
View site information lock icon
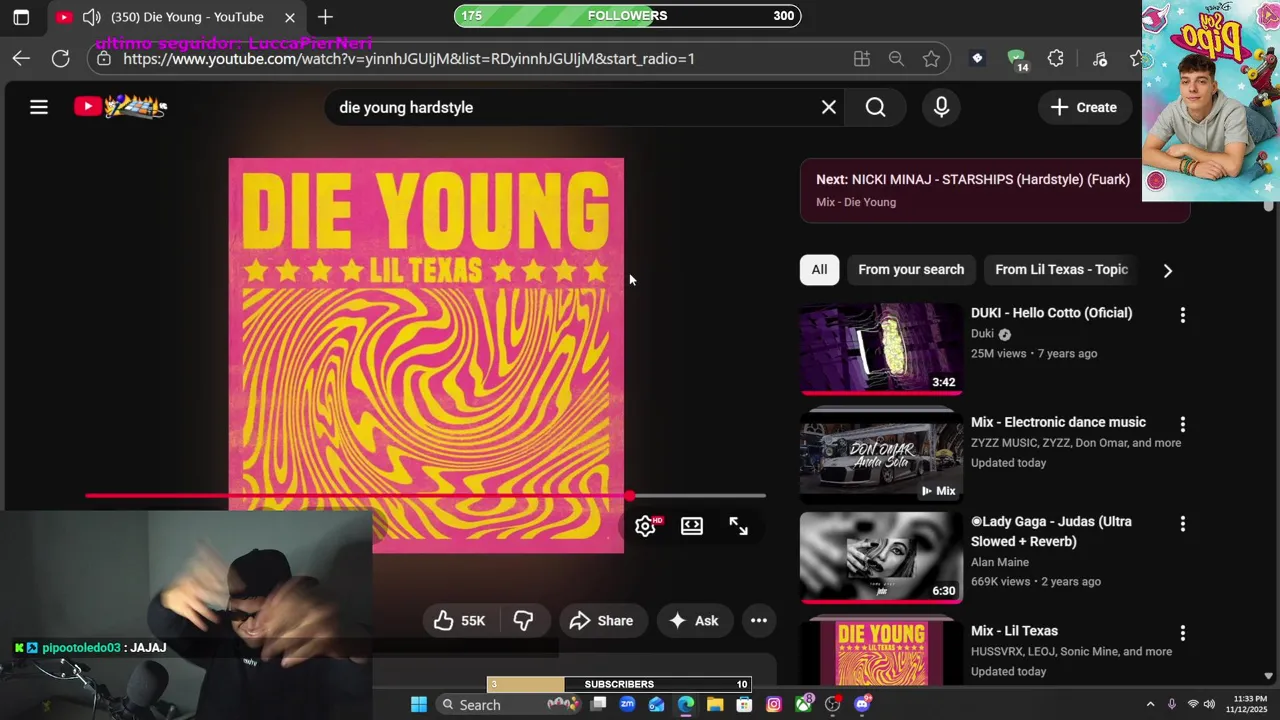104,59
